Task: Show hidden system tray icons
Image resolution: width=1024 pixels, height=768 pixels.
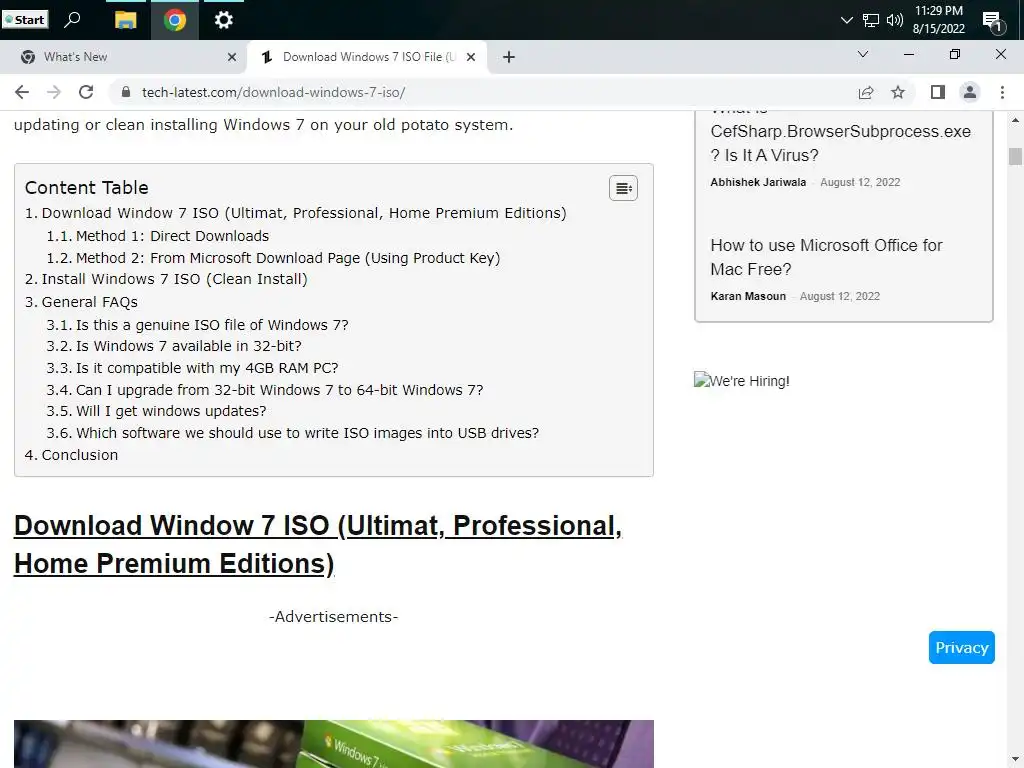Action: (846, 20)
